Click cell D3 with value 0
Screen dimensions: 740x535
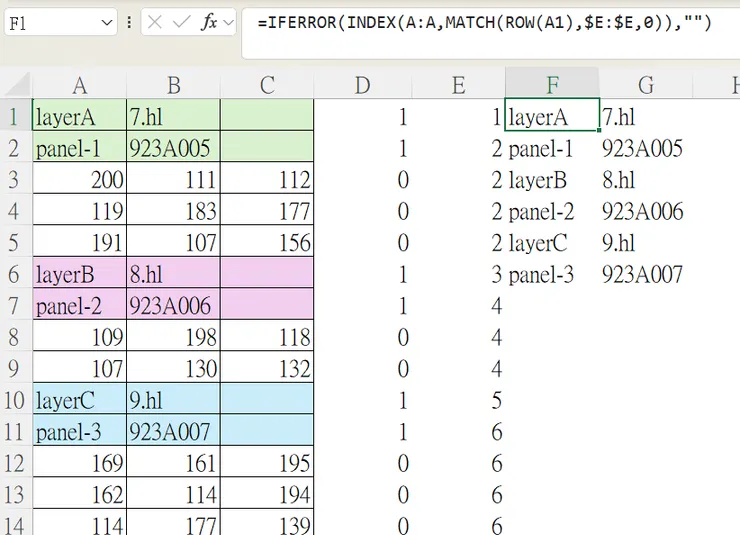(x=362, y=178)
